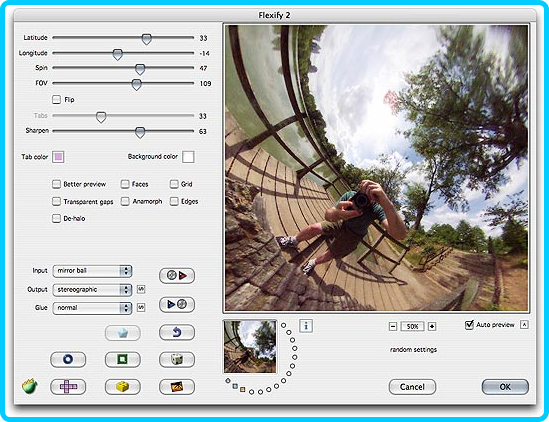Open the Input dropdown showing mirror ball
Viewport: 549px width, 422px height.
92,271
